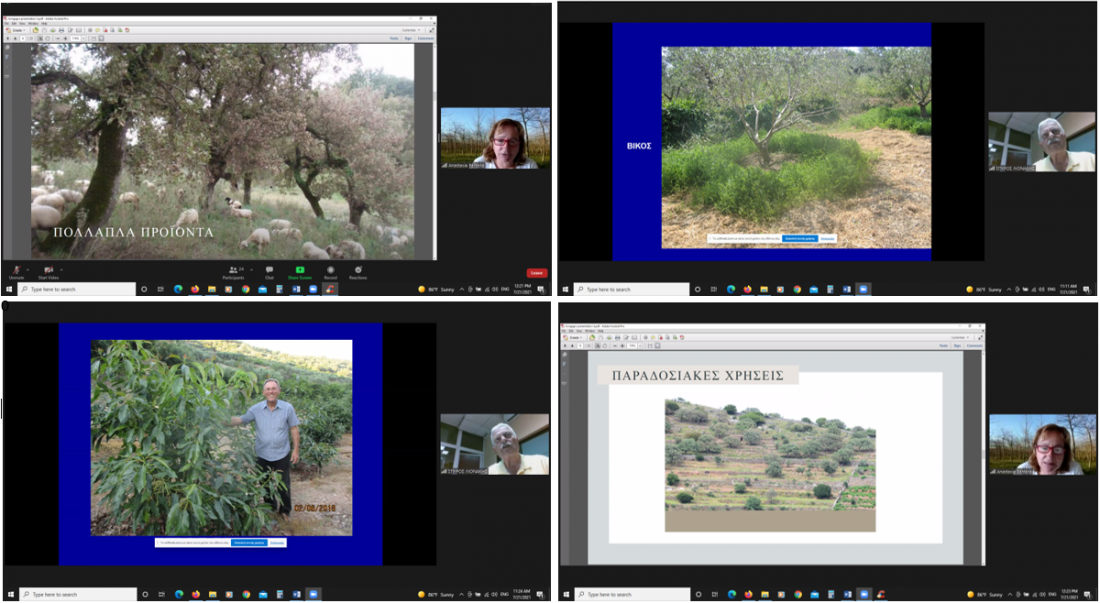Open Comment pane in bottom-right Acrobat window

pos(973,345)
